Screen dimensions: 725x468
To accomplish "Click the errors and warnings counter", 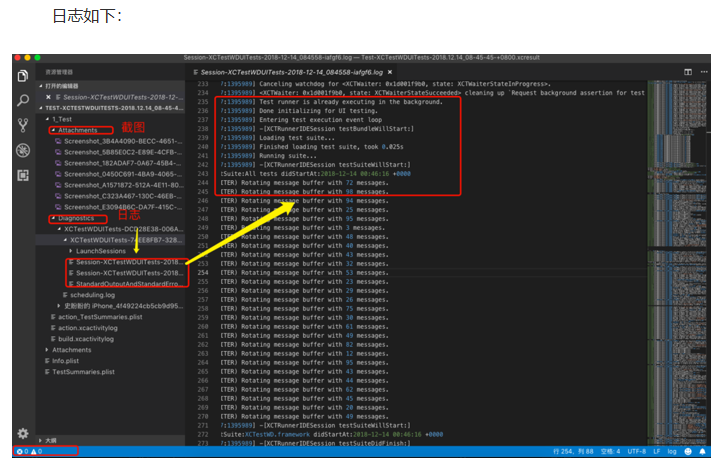I will [x=30, y=451].
